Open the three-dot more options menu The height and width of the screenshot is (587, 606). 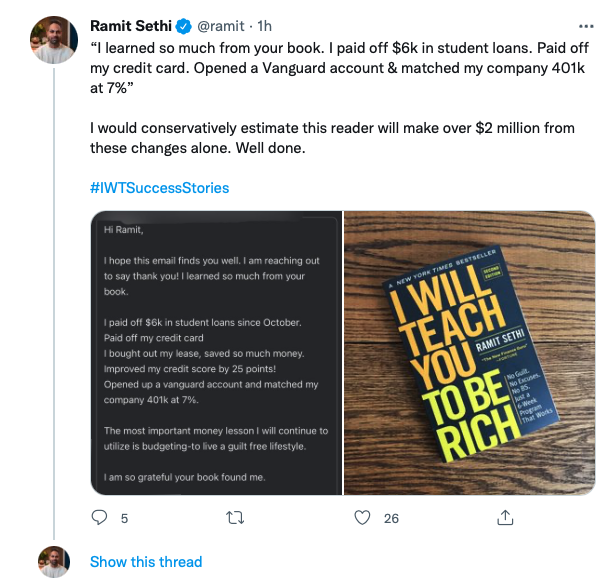(x=585, y=25)
